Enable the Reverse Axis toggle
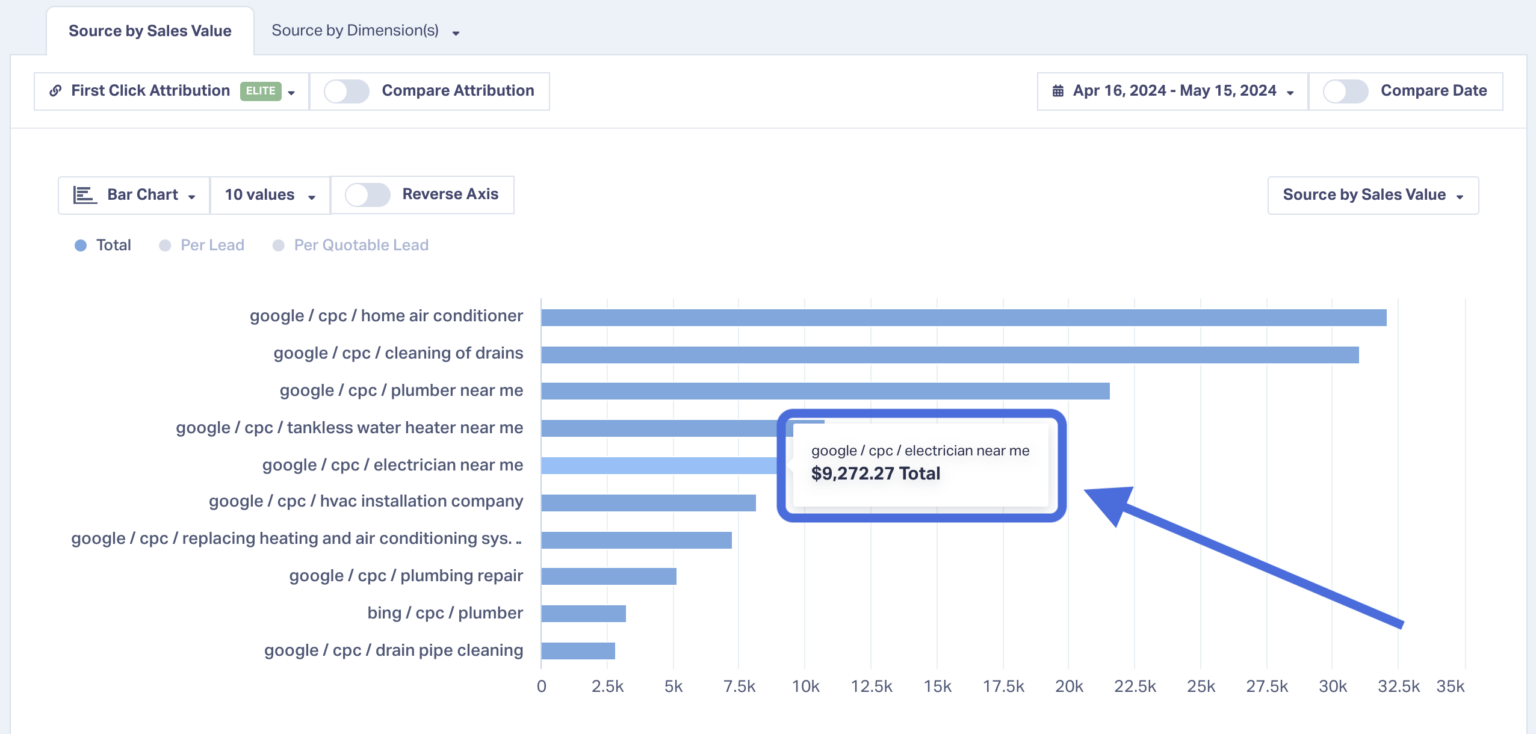1536x734 pixels. point(367,195)
